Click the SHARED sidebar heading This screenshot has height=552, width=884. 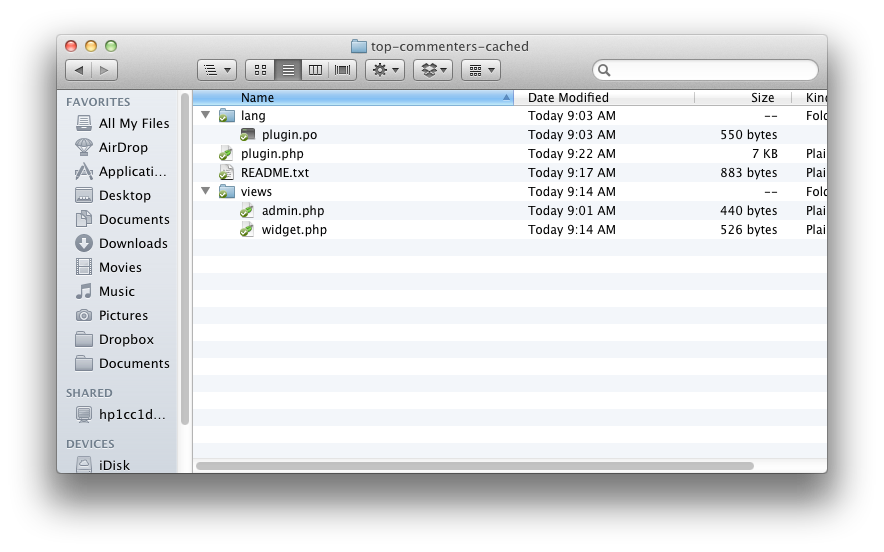(89, 393)
